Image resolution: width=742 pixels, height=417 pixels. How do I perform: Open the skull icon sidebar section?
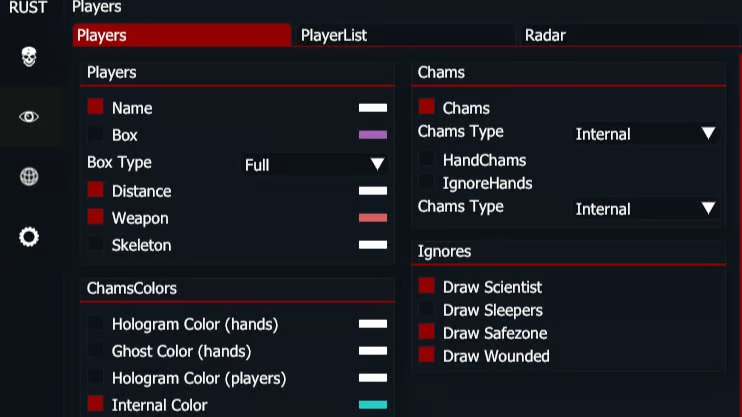pos(29,55)
